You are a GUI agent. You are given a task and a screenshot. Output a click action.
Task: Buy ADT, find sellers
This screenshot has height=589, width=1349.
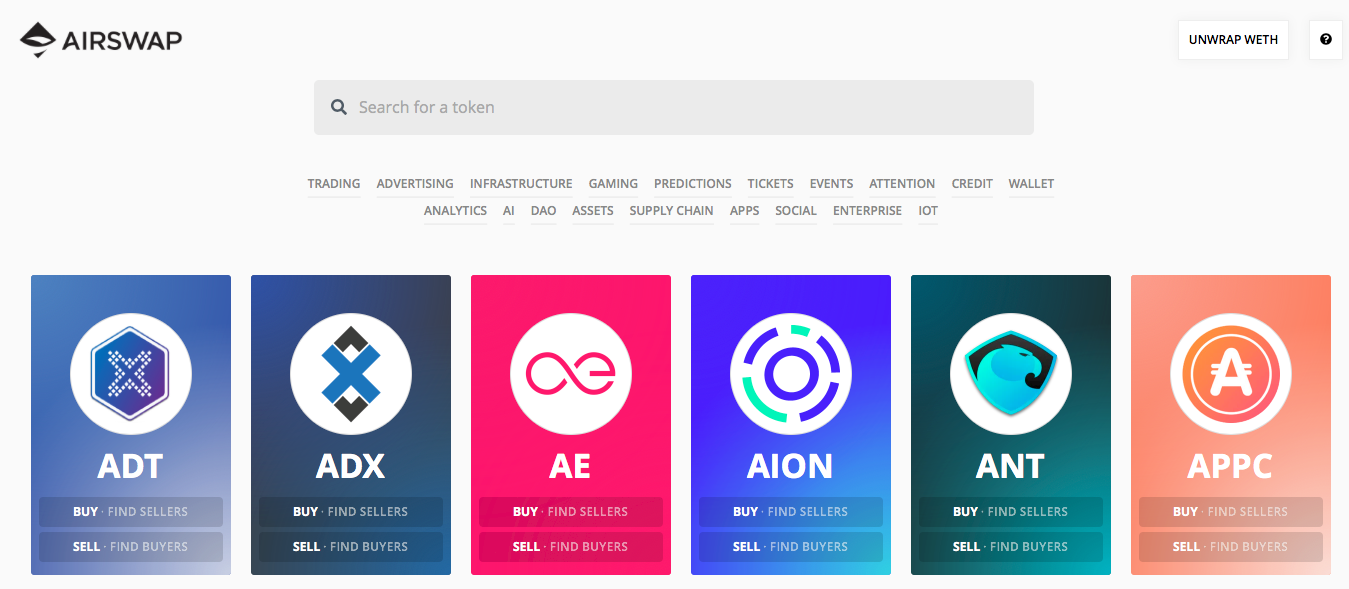tap(131, 512)
